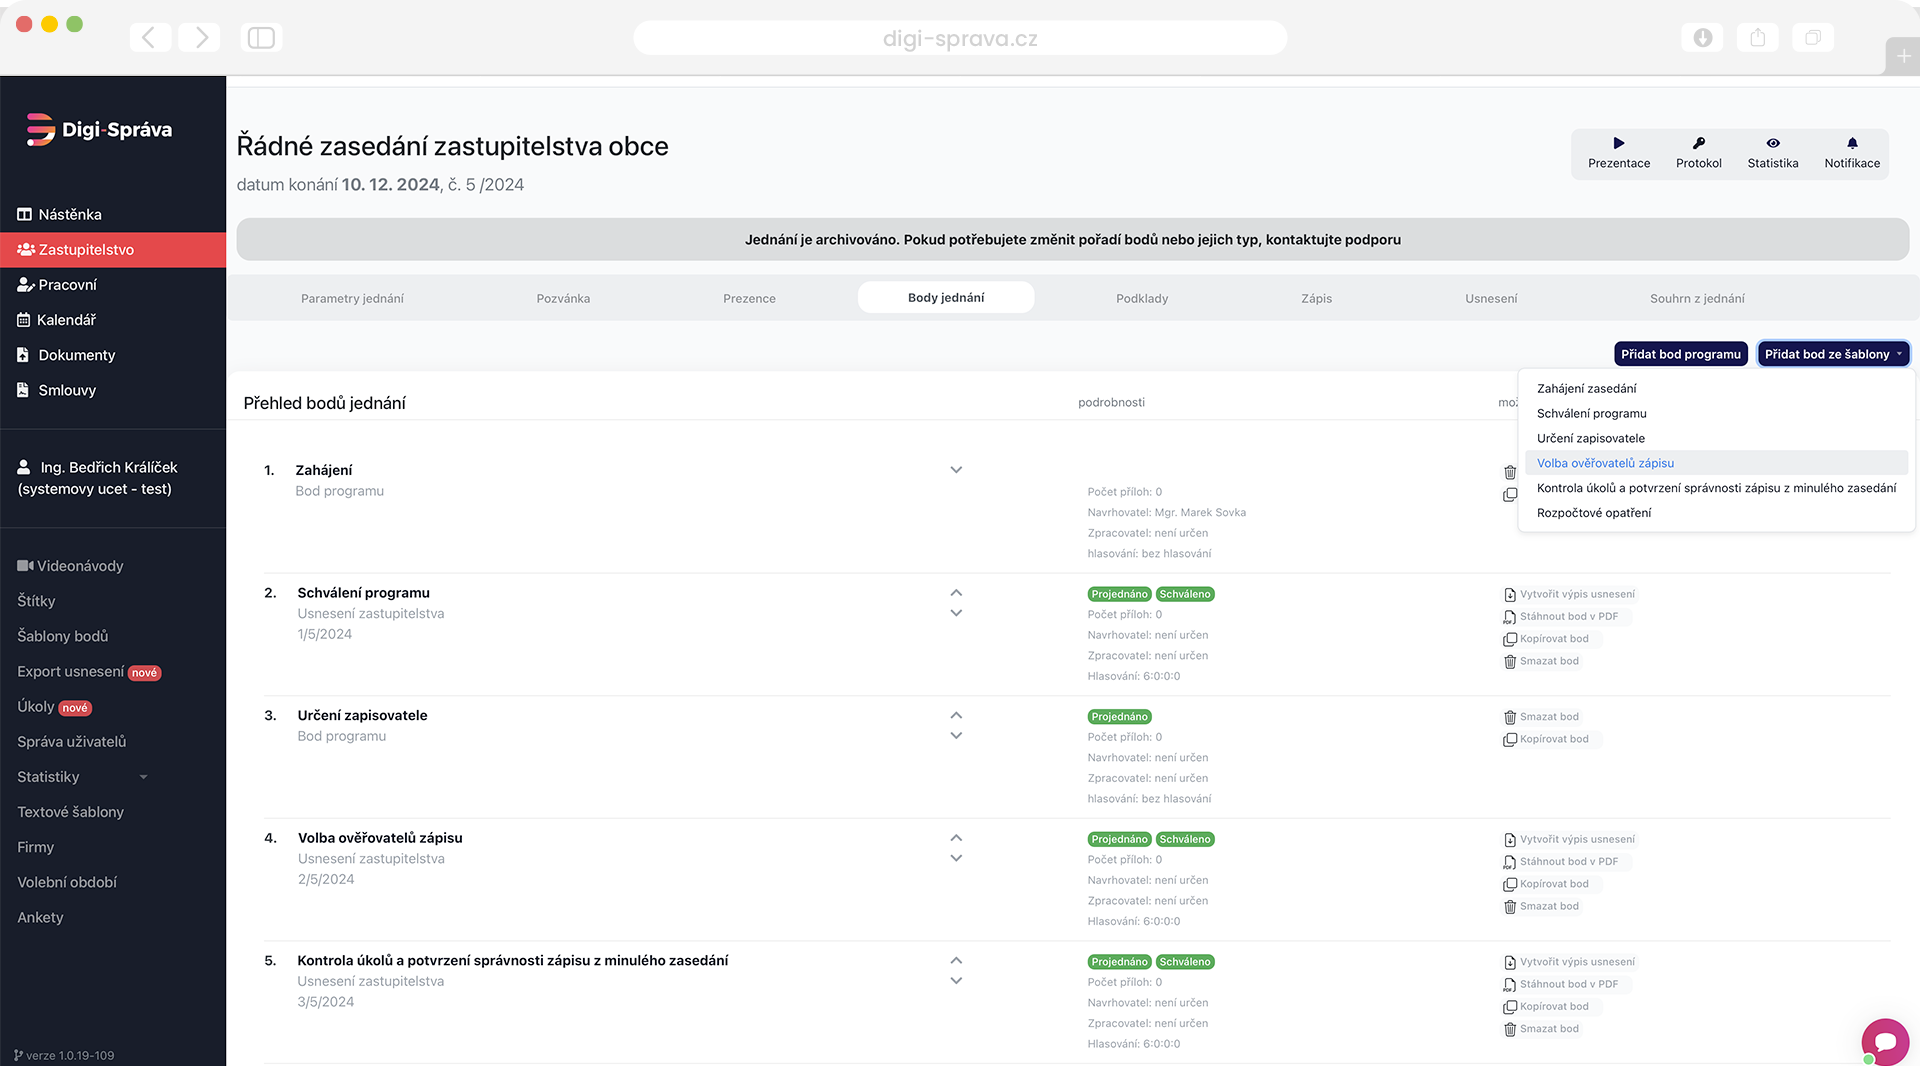
Task: Open Protokol with the key icon
Action: [1698, 144]
